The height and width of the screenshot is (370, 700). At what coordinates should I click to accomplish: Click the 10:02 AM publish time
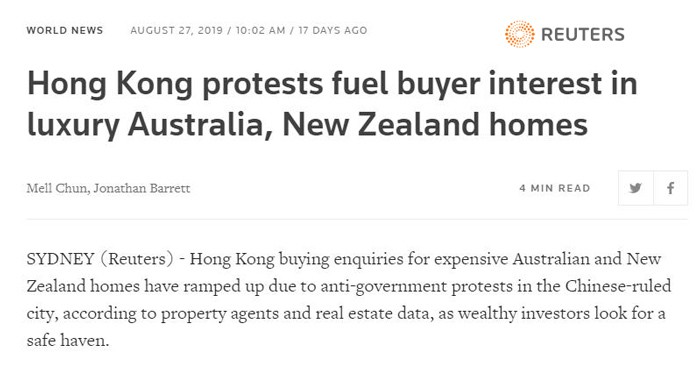coord(260,30)
